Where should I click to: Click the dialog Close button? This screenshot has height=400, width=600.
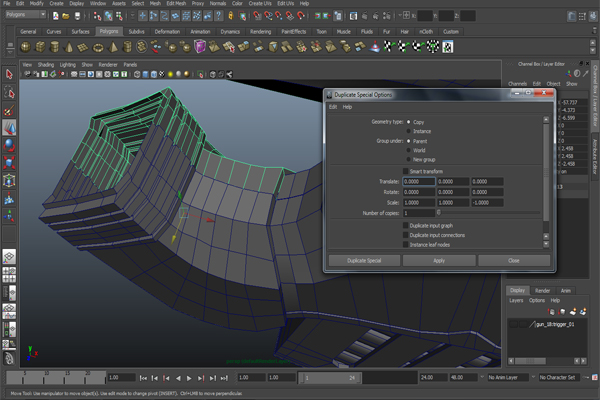514,260
